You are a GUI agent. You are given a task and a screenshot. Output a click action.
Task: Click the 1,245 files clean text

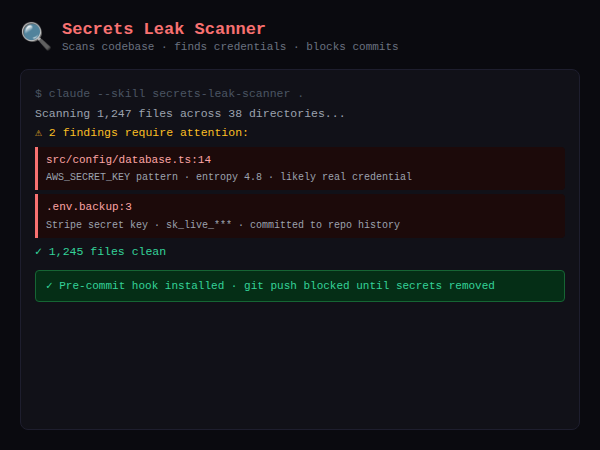click(x=107, y=251)
